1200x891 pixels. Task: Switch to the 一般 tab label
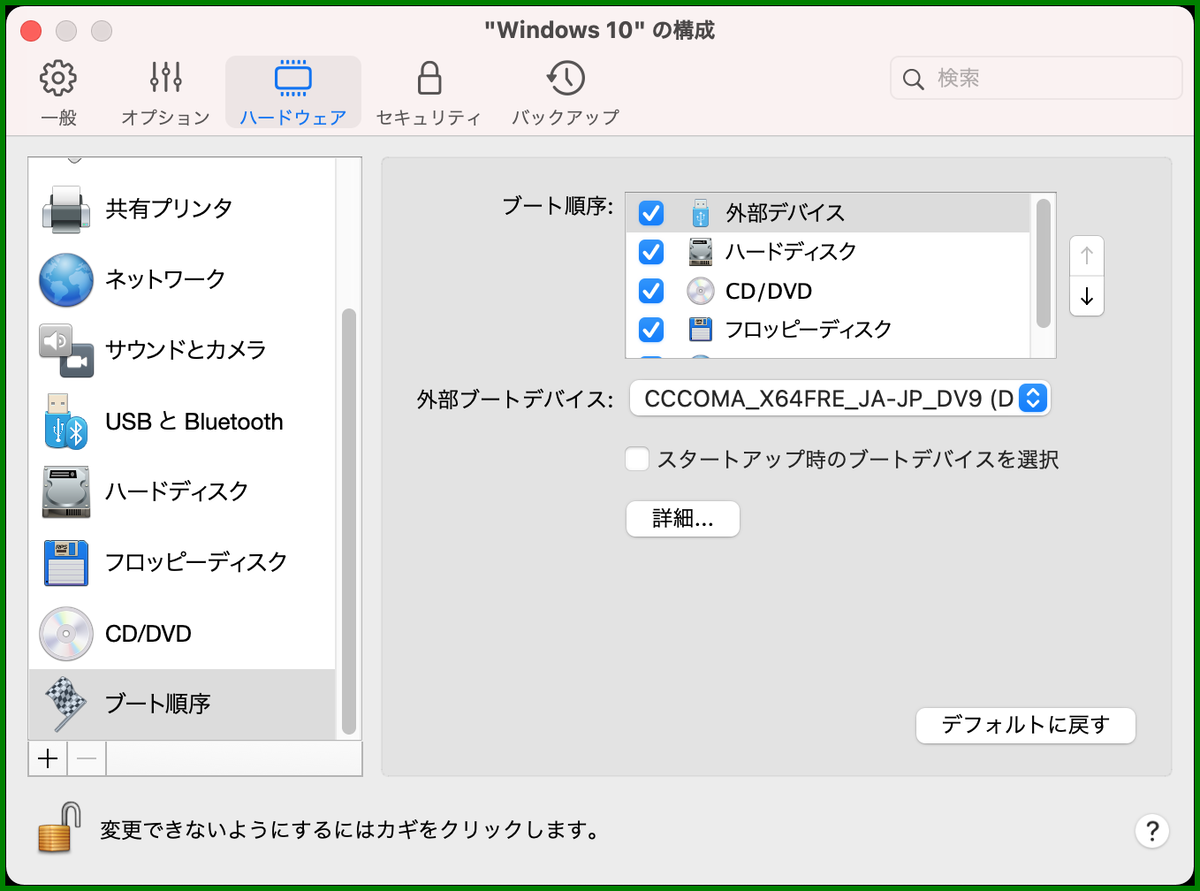58,117
